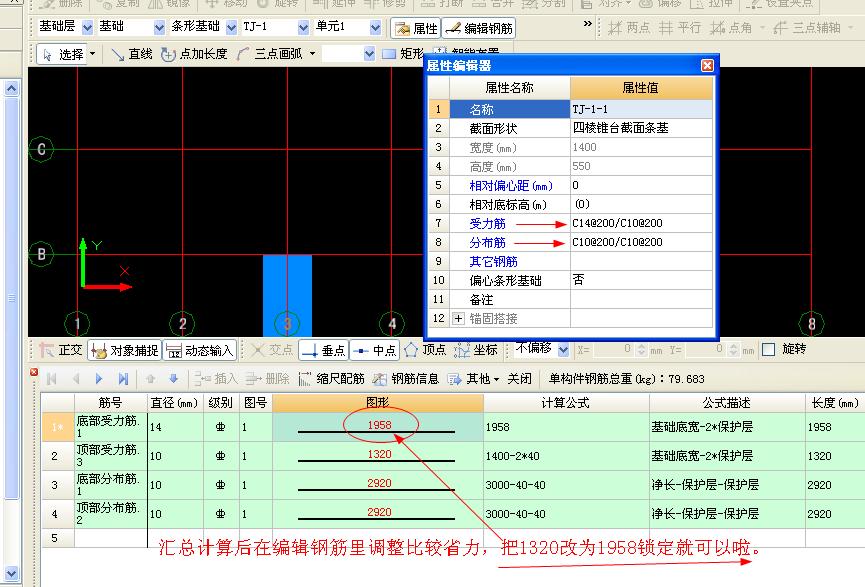Open the 基础层 floor dropdown
This screenshot has height=587, width=865.
(87, 27)
